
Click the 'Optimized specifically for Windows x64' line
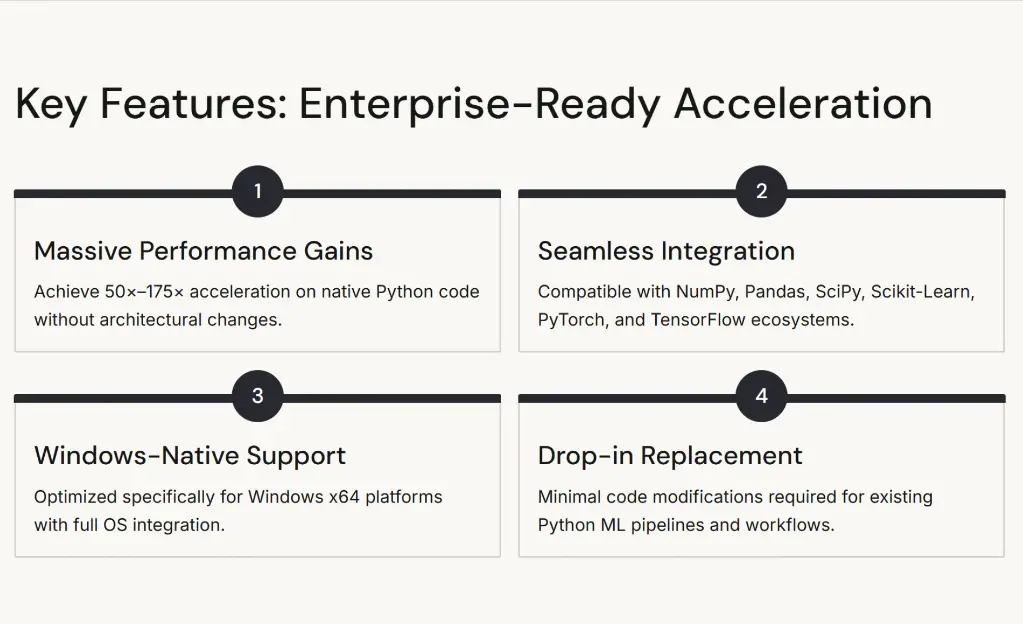click(238, 497)
